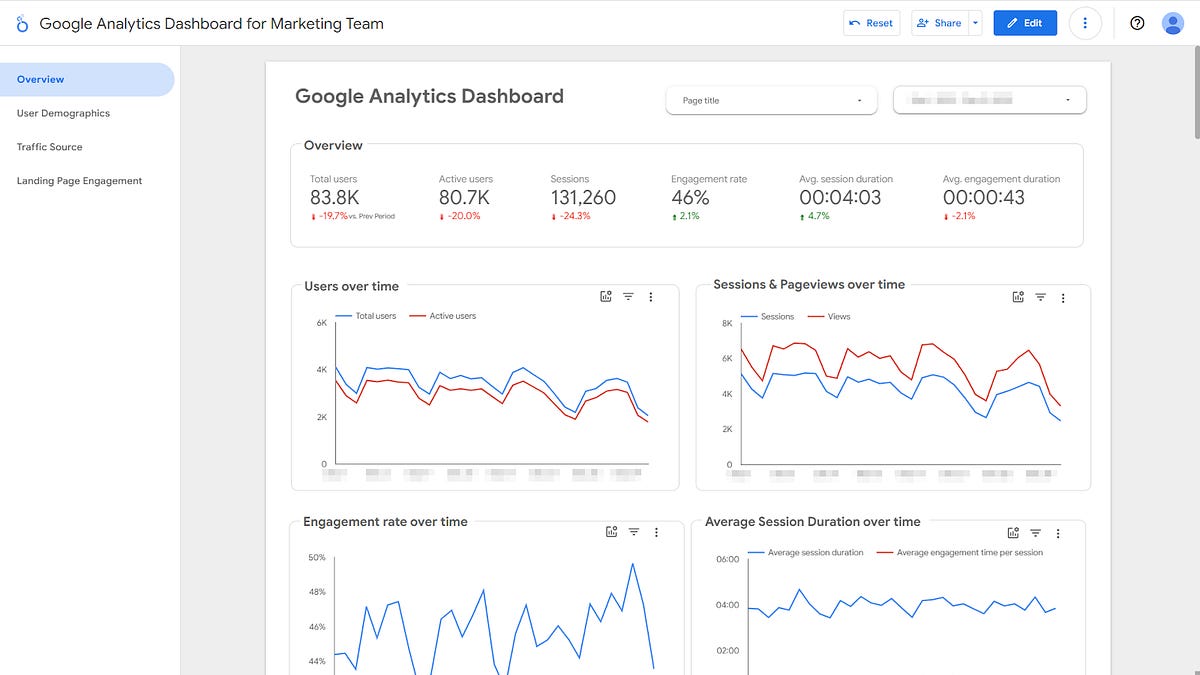Click the 4.7% session duration change value
Image resolution: width=1200 pixels, height=675 pixels.
(x=818, y=216)
